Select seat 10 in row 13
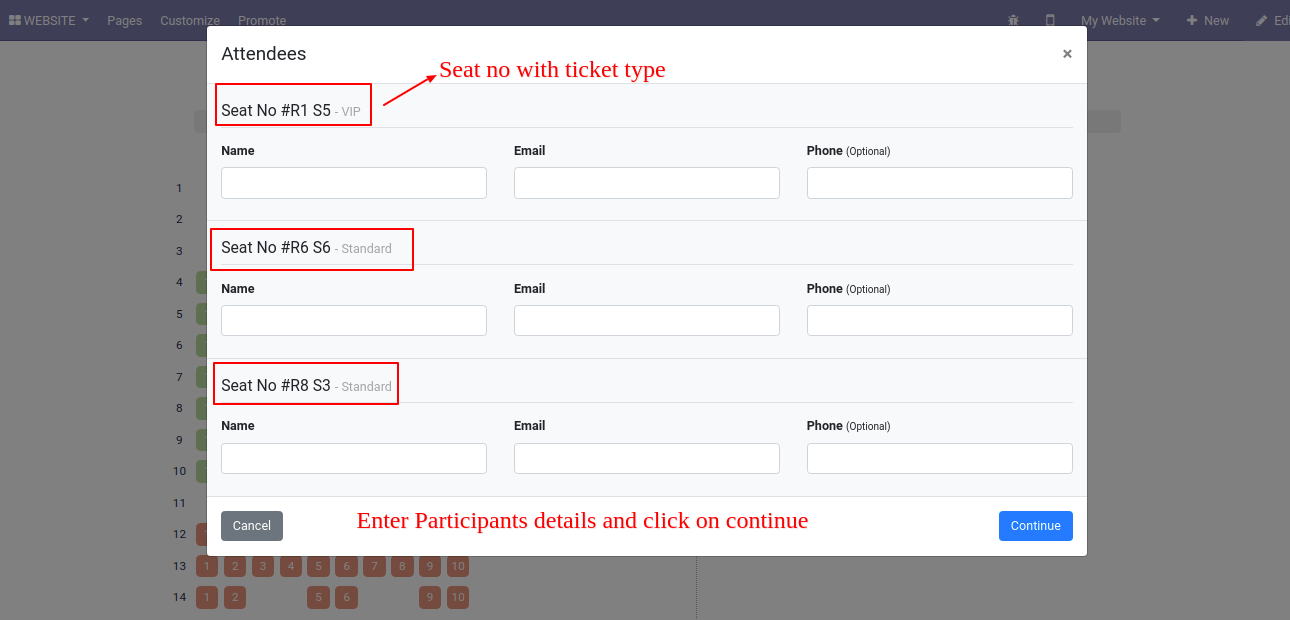The width and height of the screenshot is (1290, 620). coord(458,567)
